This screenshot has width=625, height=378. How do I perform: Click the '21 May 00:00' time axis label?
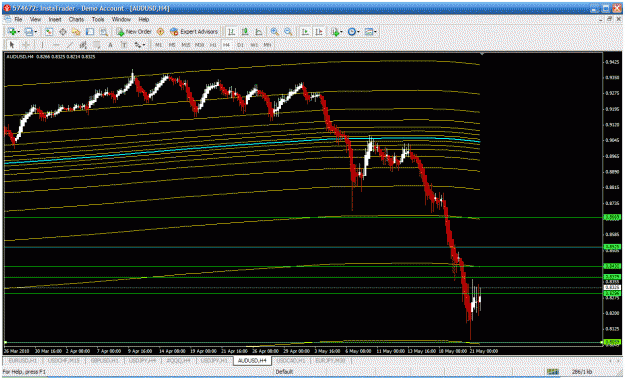click(x=483, y=351)
